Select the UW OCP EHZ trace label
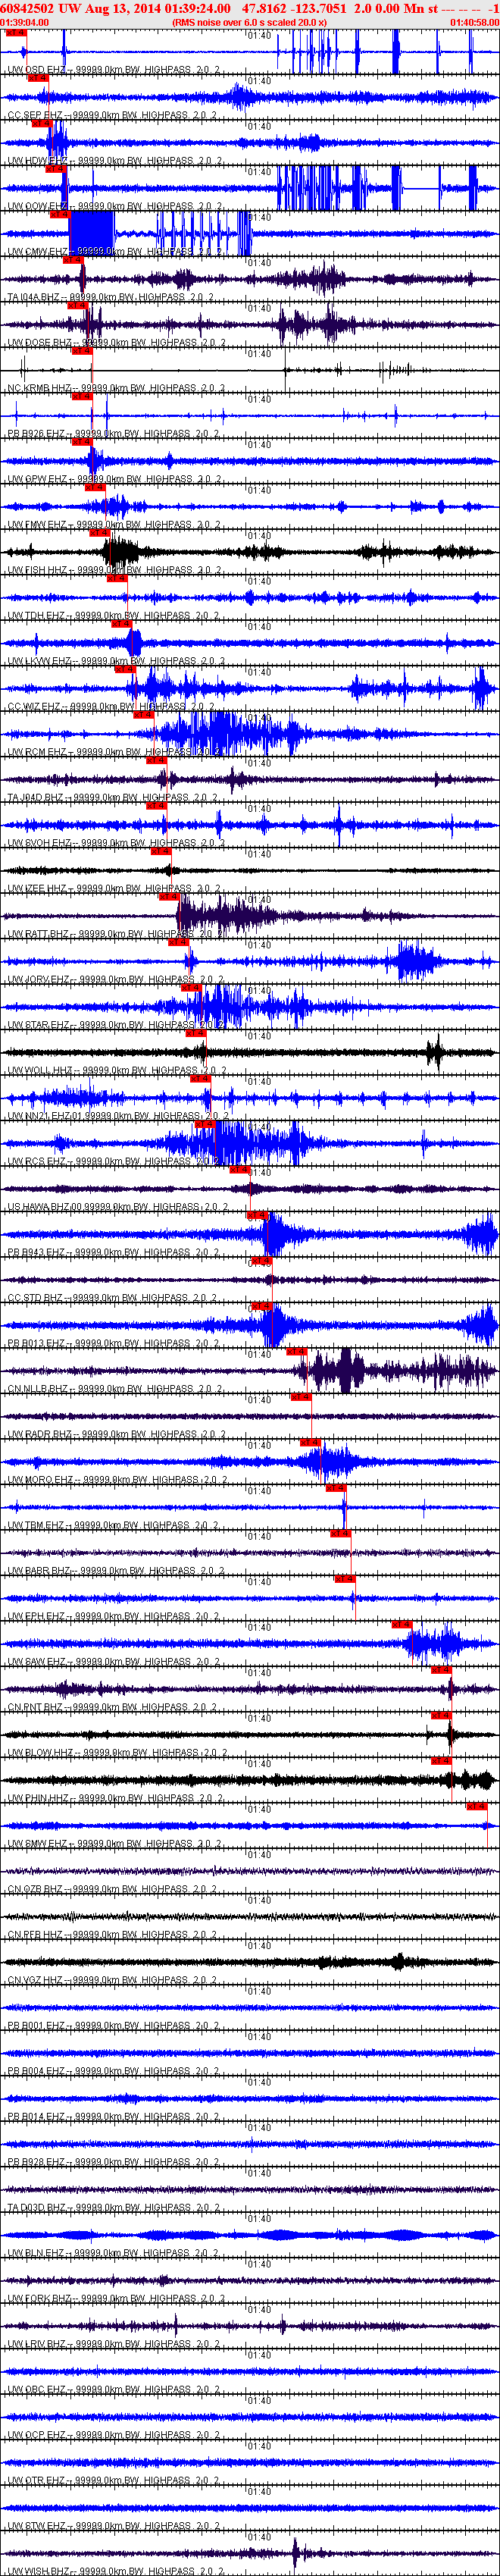Screen dimensions: 500x2576 coord(114,2436)
